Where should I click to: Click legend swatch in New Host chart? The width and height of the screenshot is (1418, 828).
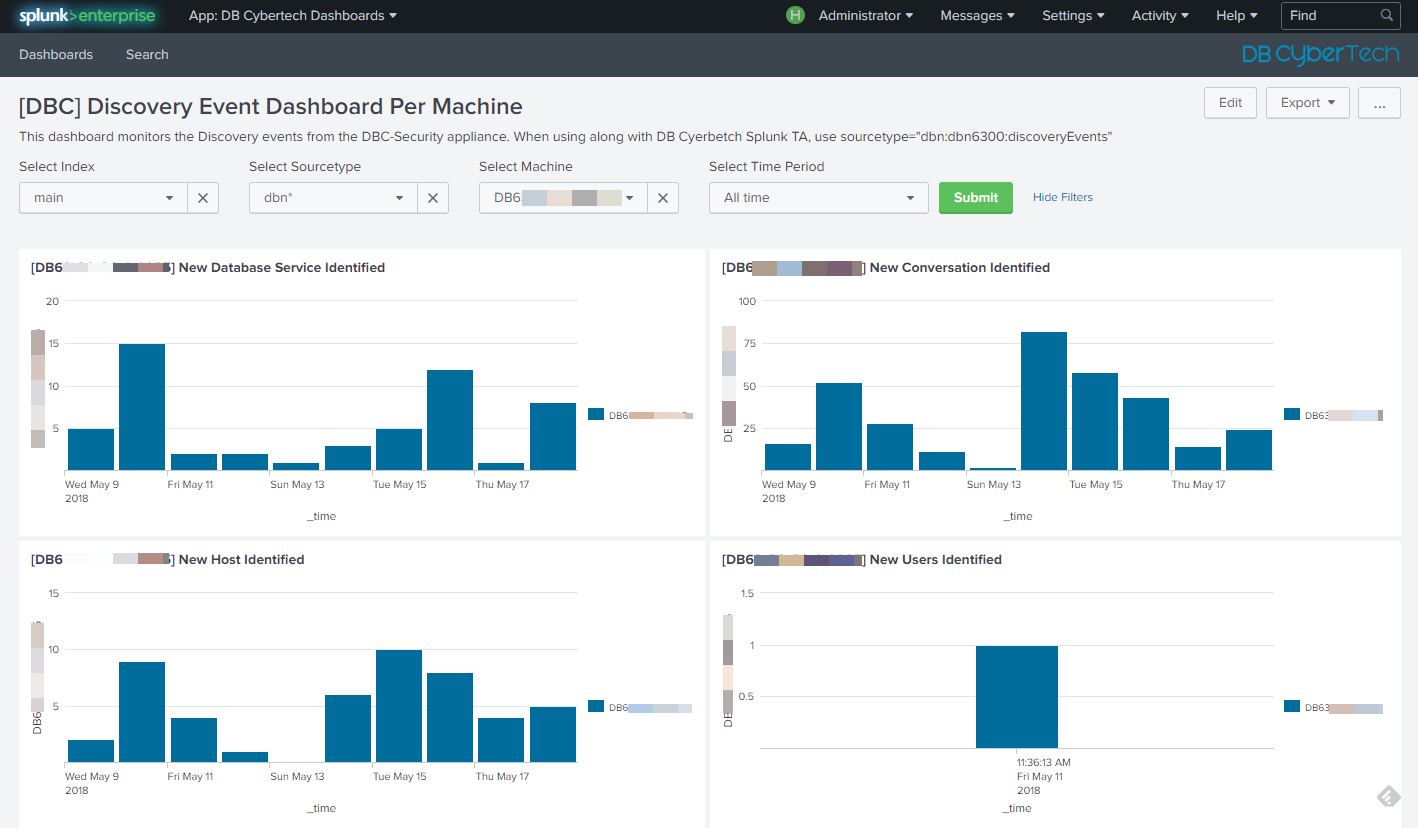coord(596,706)
